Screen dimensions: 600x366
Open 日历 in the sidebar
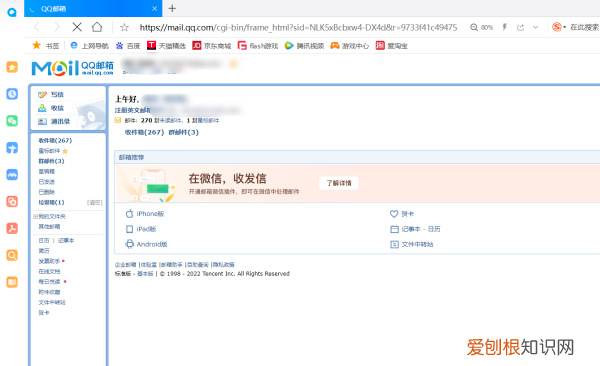44,240
